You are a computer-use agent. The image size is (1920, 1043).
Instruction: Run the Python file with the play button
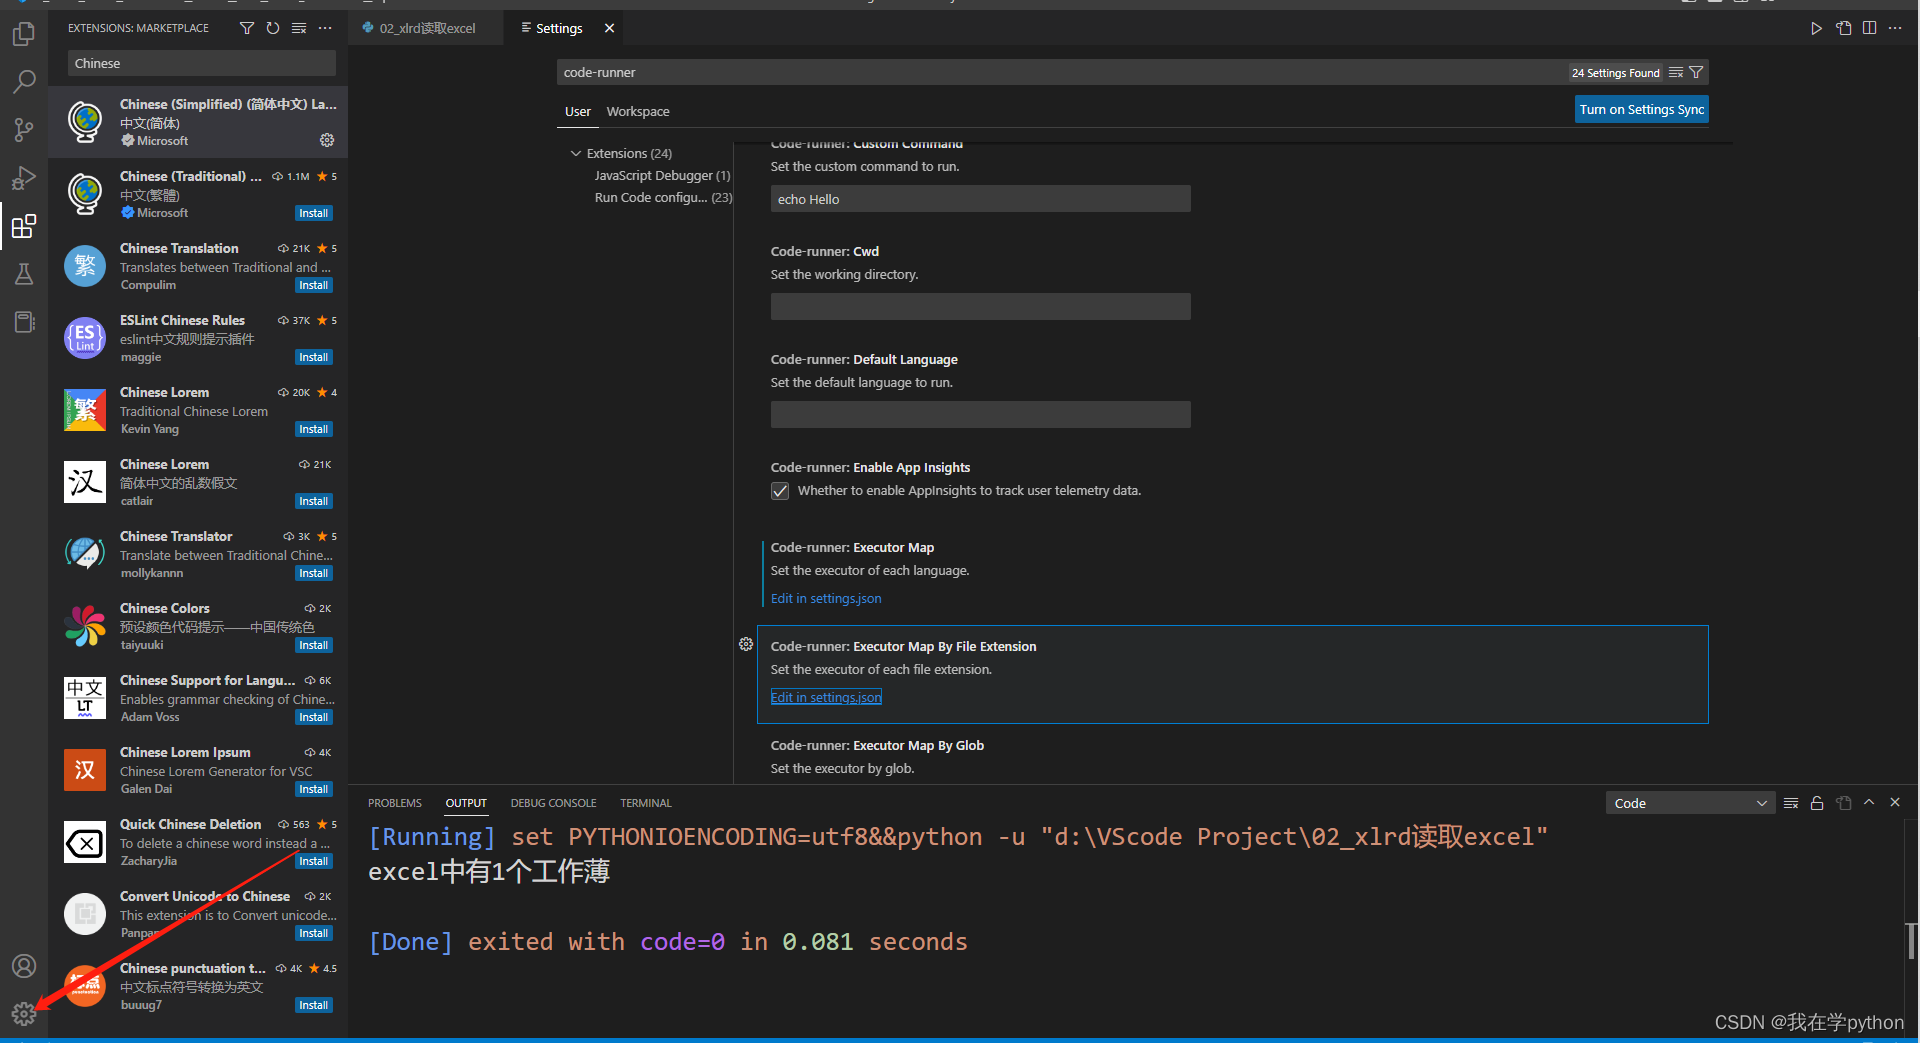(1817, 28)
